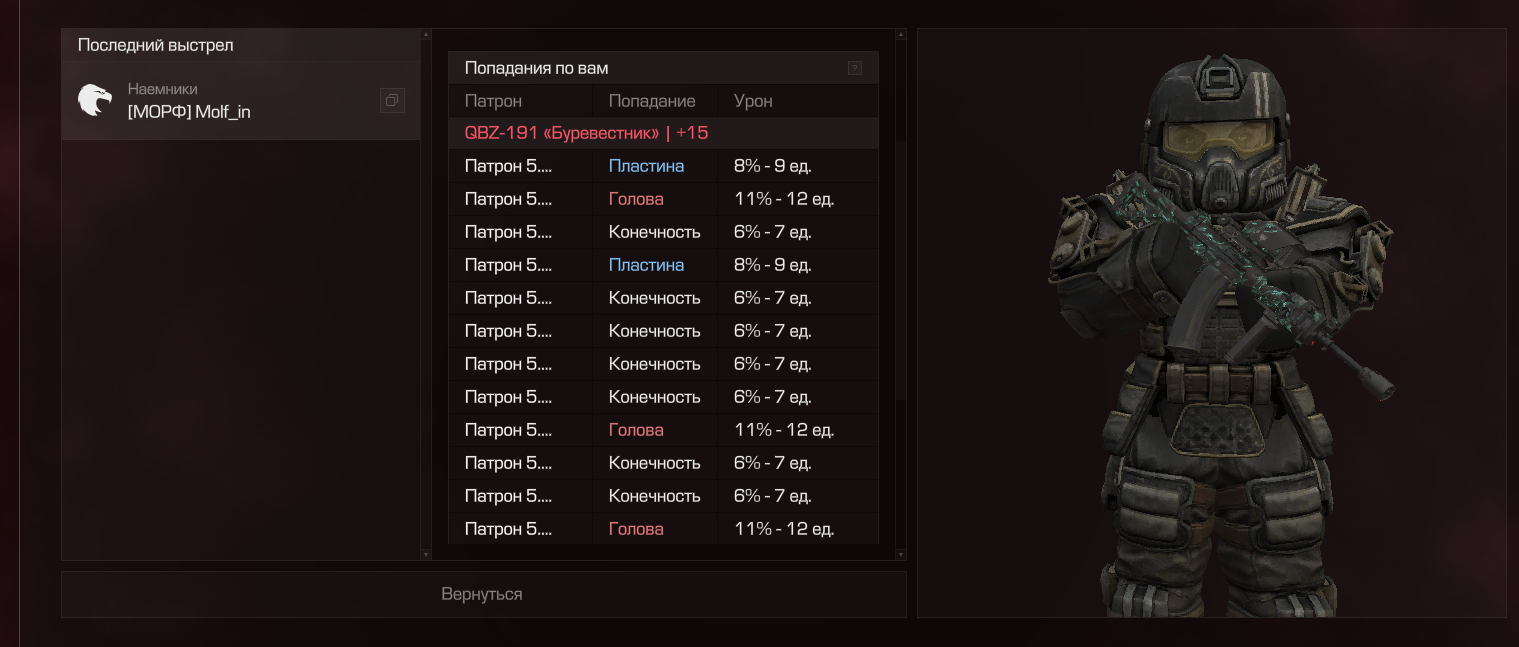Click the Патрон column header
The image size is (1519, 647).
[x=493, y=101]
